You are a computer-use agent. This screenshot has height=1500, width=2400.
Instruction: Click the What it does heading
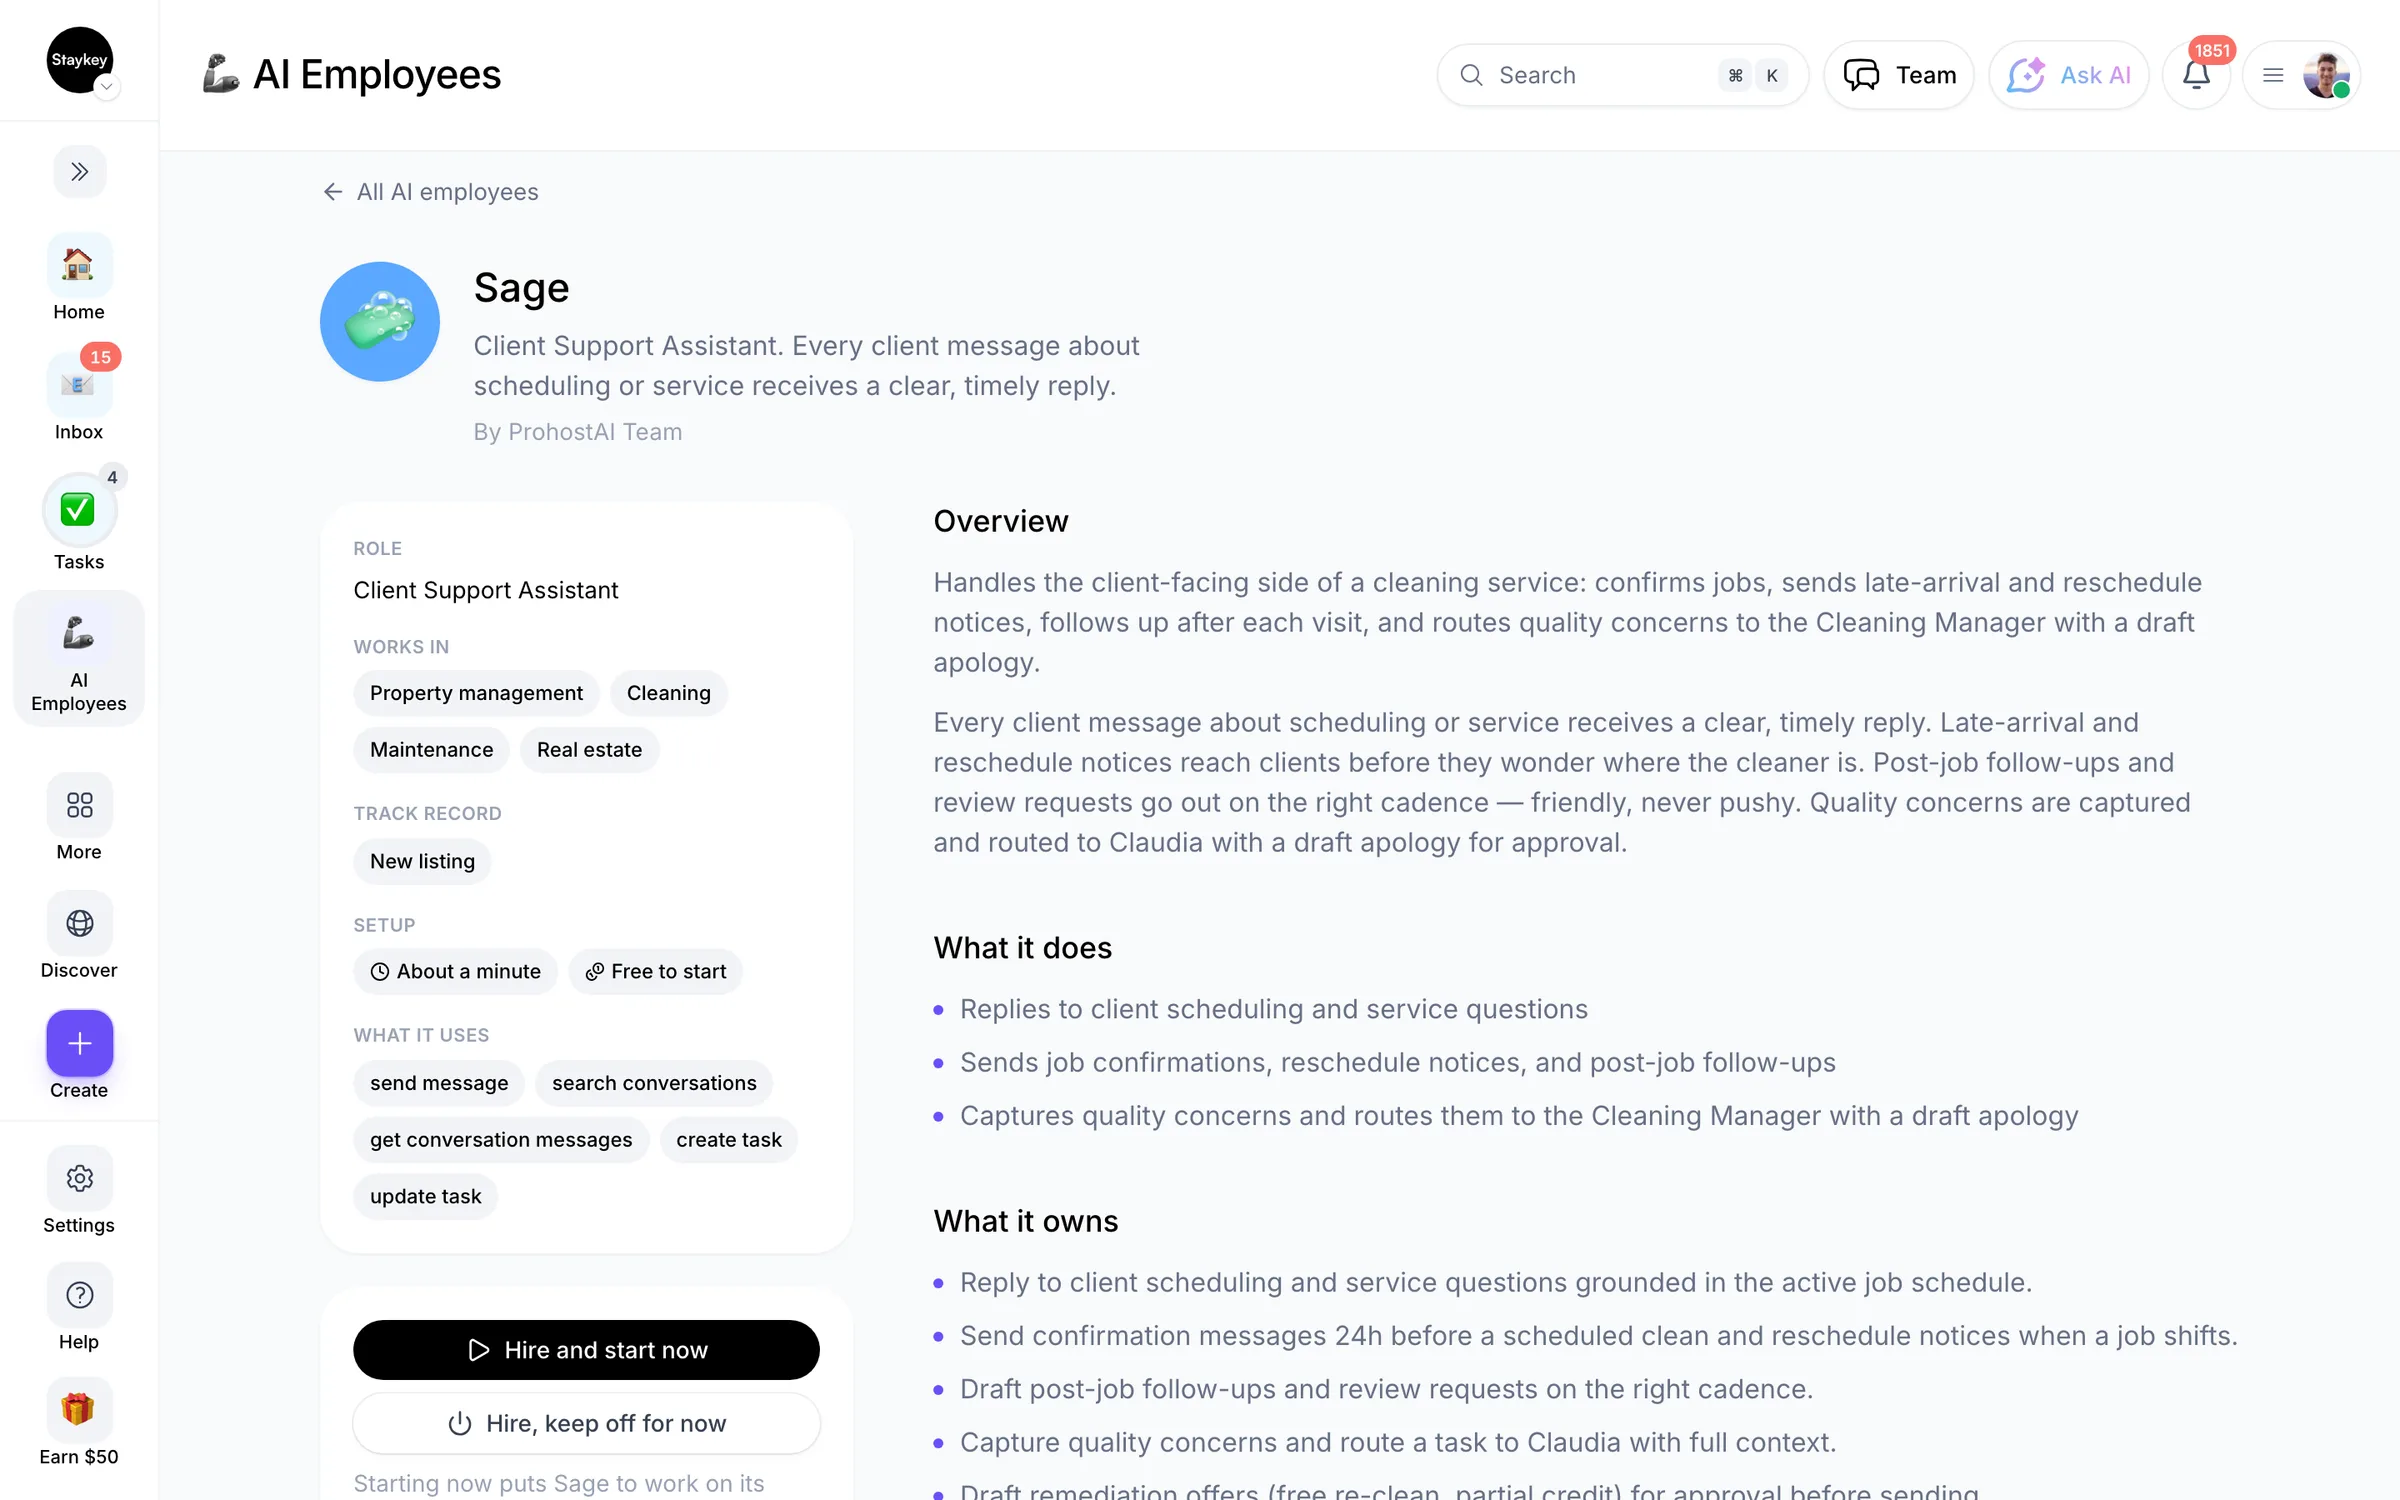point(1022,947)
